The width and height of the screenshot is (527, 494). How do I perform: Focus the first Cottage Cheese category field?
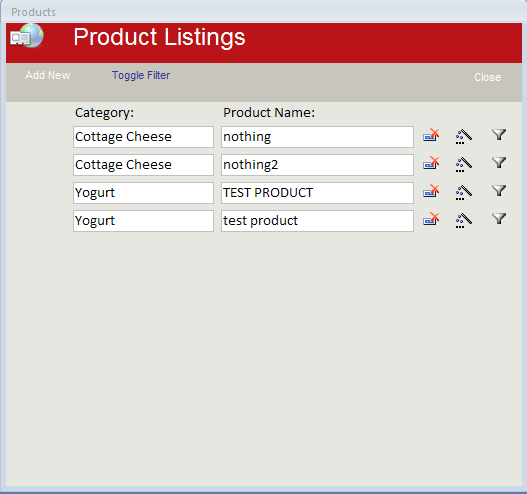(144, 137)
